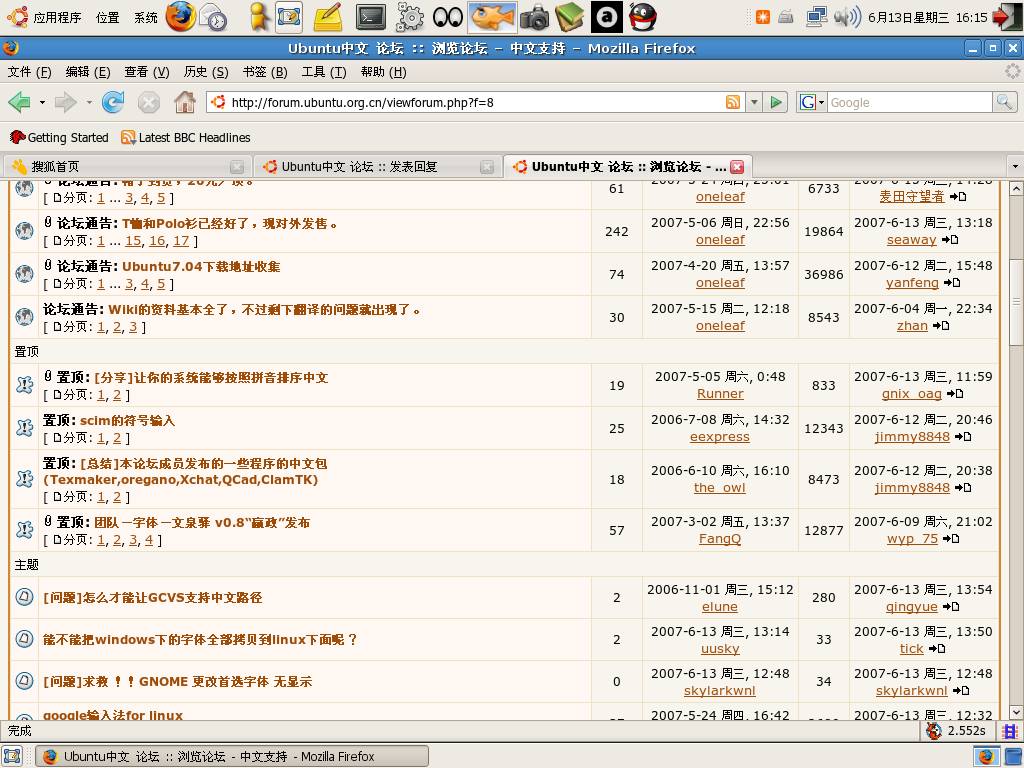Screen dimensions: 1024x768
Task: Jump to last post by seaway
Action: pos(950,240)
